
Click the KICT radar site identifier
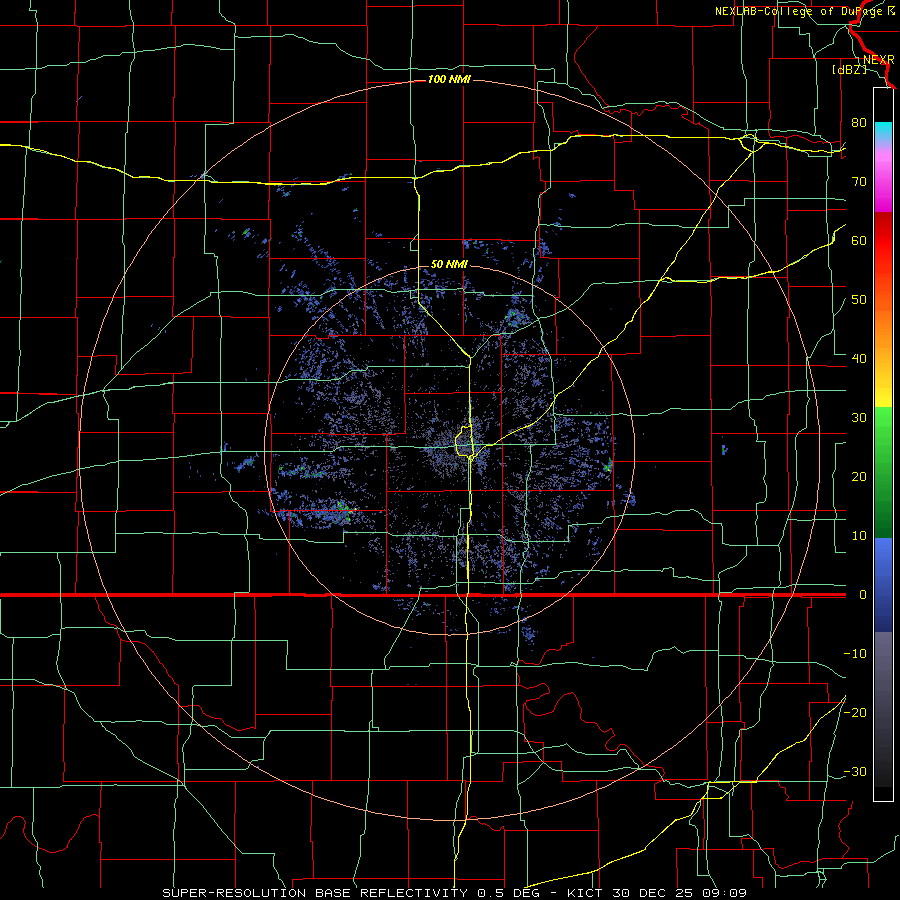[x=585, y=893]
